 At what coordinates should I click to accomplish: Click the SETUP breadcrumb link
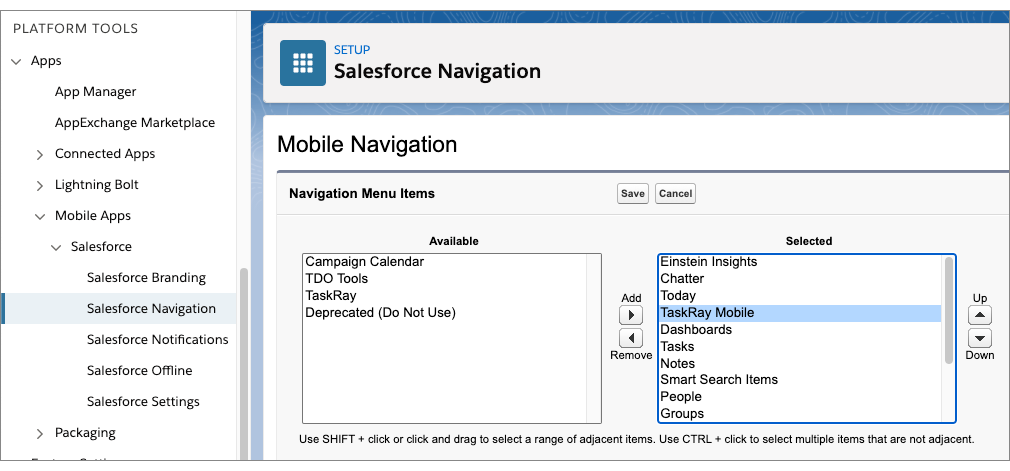click(x=352, y=50)
